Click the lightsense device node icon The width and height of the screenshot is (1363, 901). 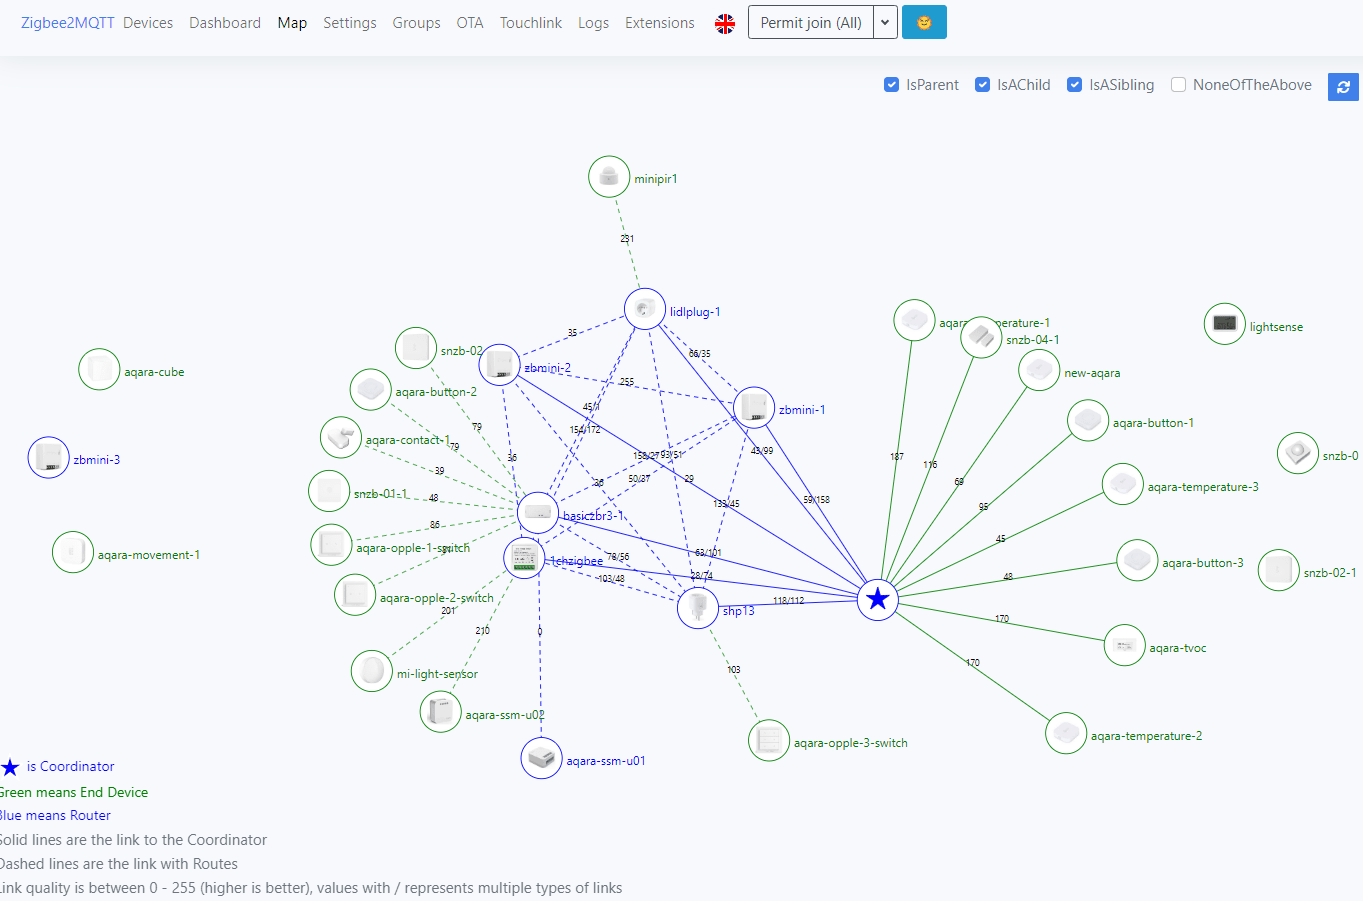(x=1224, y=324)
